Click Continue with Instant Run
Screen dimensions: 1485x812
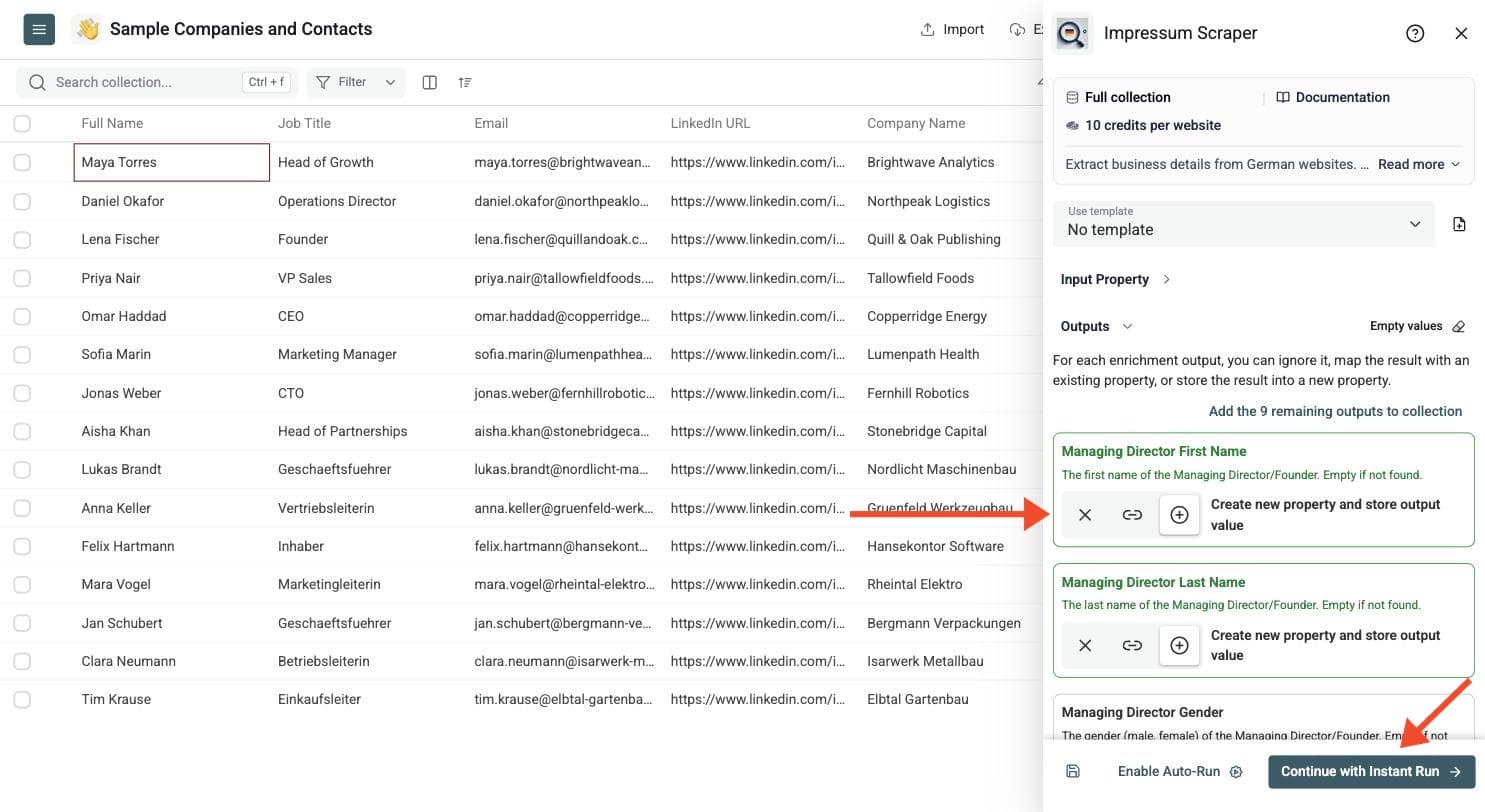click(1371, 771)
